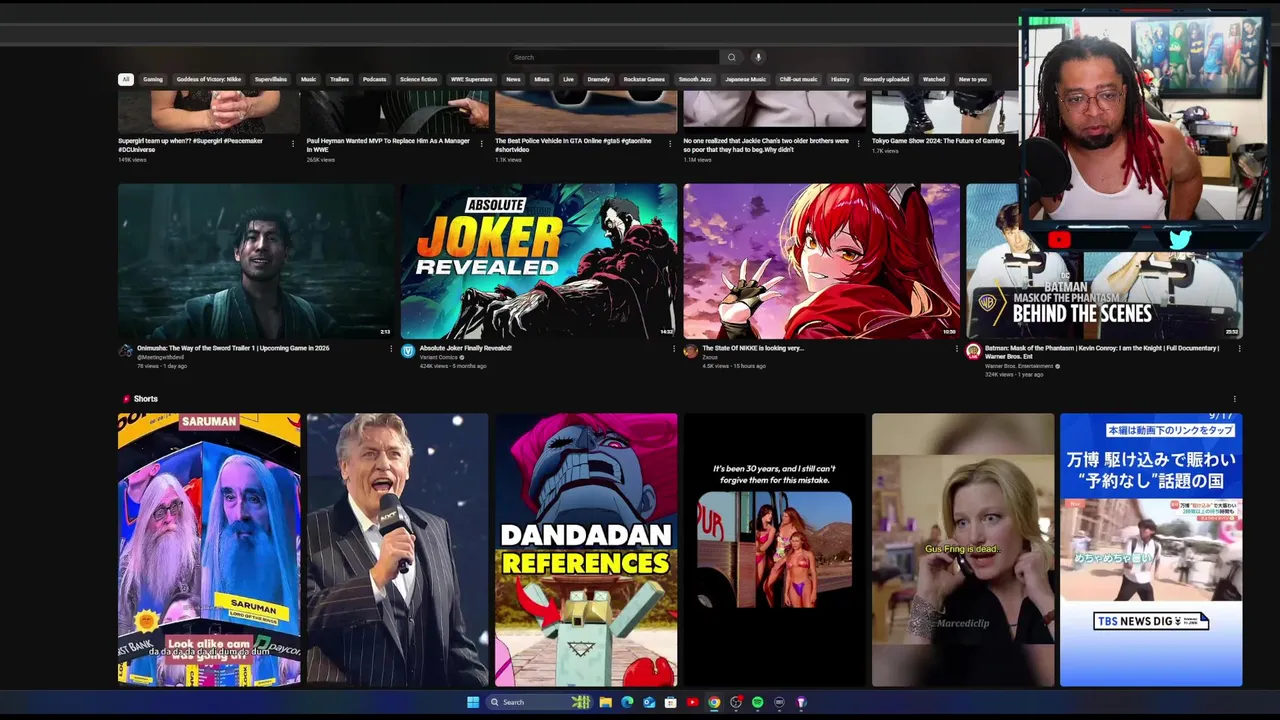The image size is (1280, 720).
Task: Select the Rockstar Games filter chip
Action: pos(645,79)
